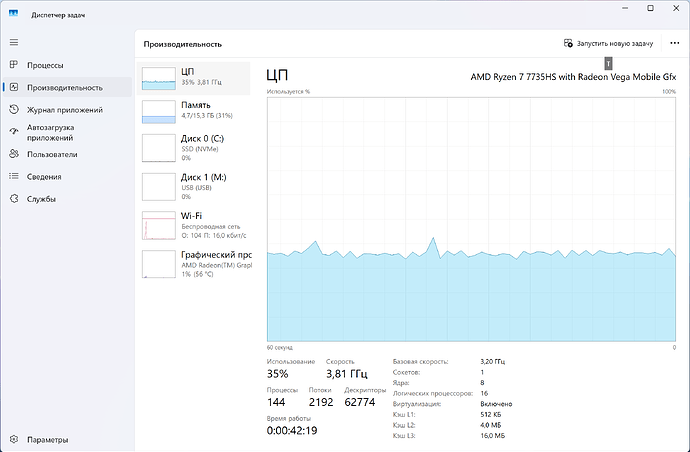
Task: Select the Память resource graph
Action: [159, 111]
